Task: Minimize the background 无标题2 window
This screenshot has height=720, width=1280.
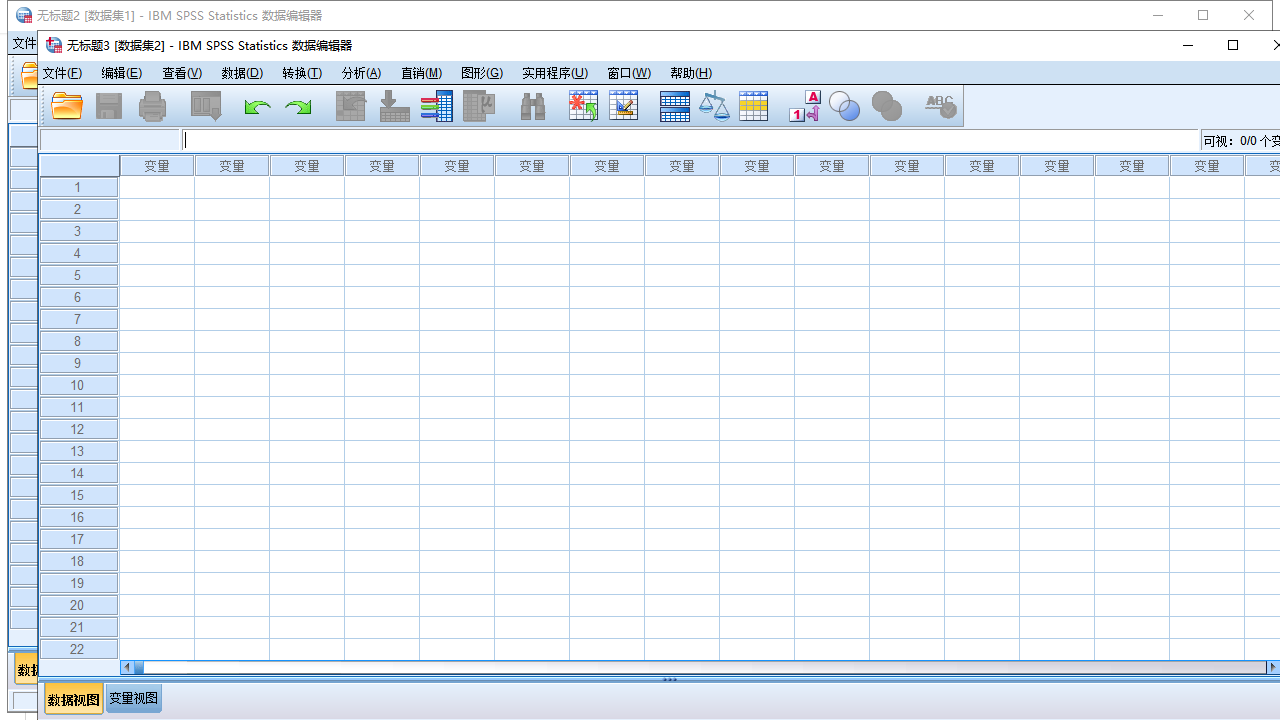Action: [1158, 15]
